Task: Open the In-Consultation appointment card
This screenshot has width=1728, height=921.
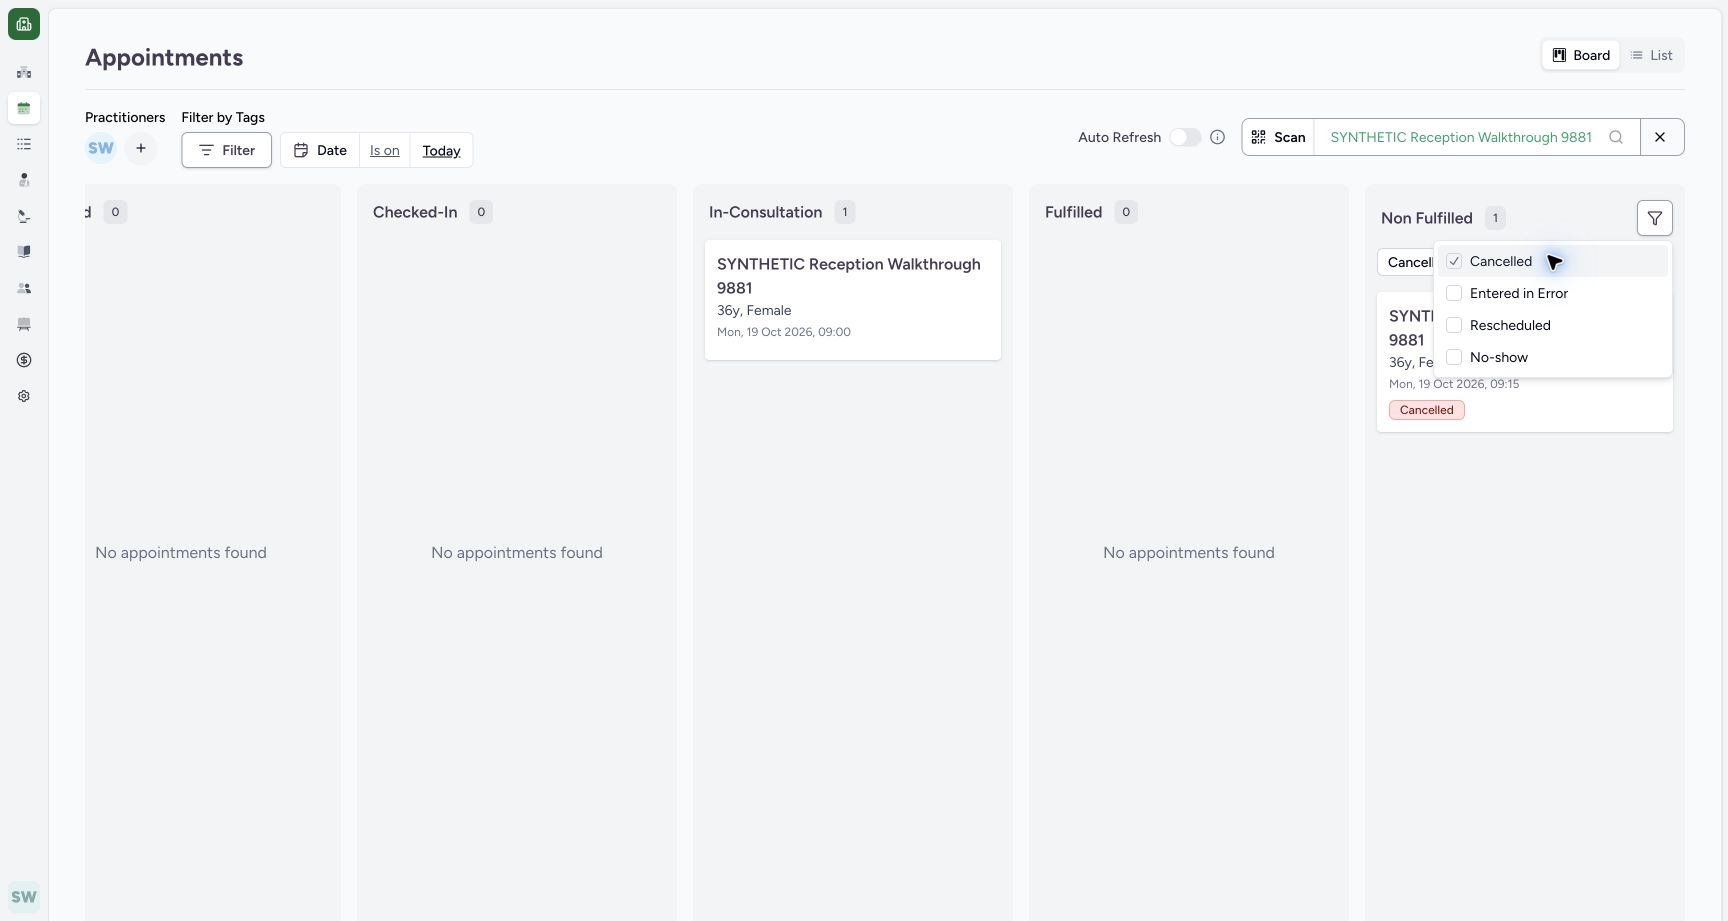Action: point(853,300)
